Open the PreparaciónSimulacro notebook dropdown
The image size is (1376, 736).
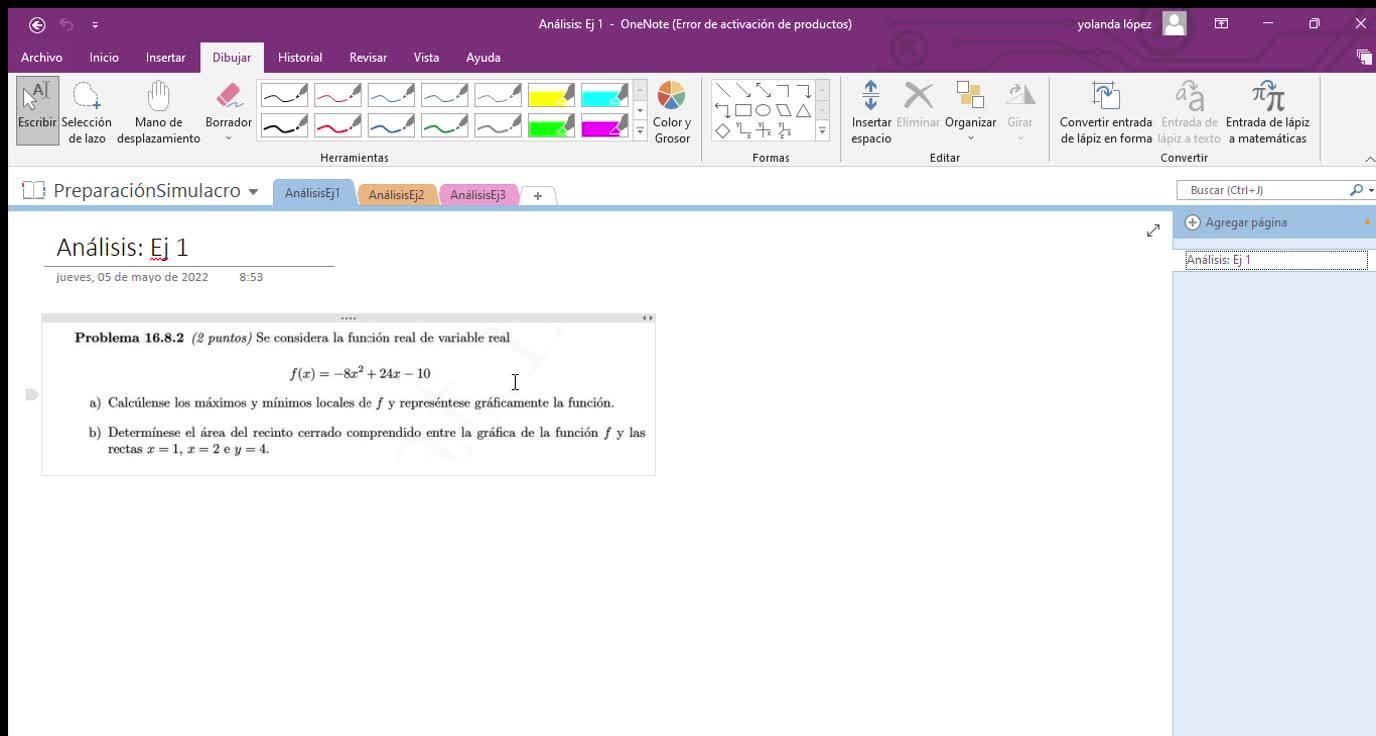[253, 191]
